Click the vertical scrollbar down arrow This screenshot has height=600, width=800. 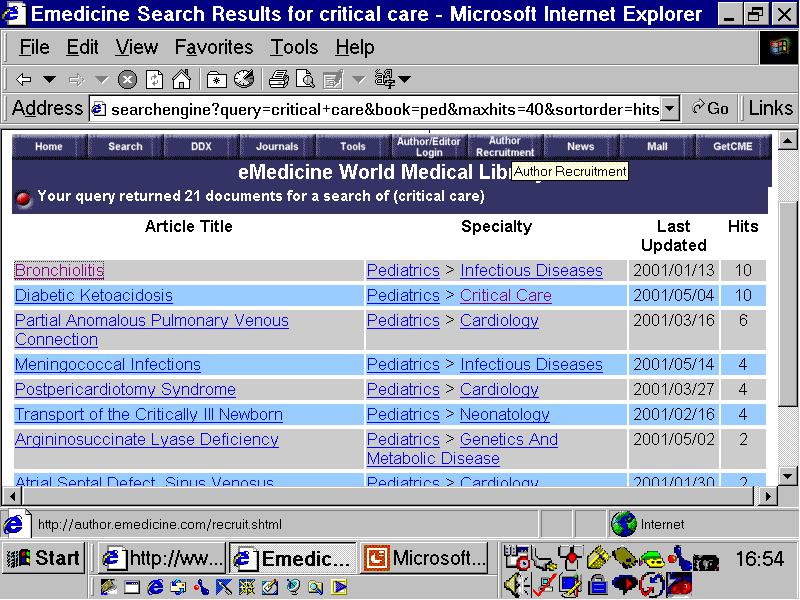pos(788,477)
